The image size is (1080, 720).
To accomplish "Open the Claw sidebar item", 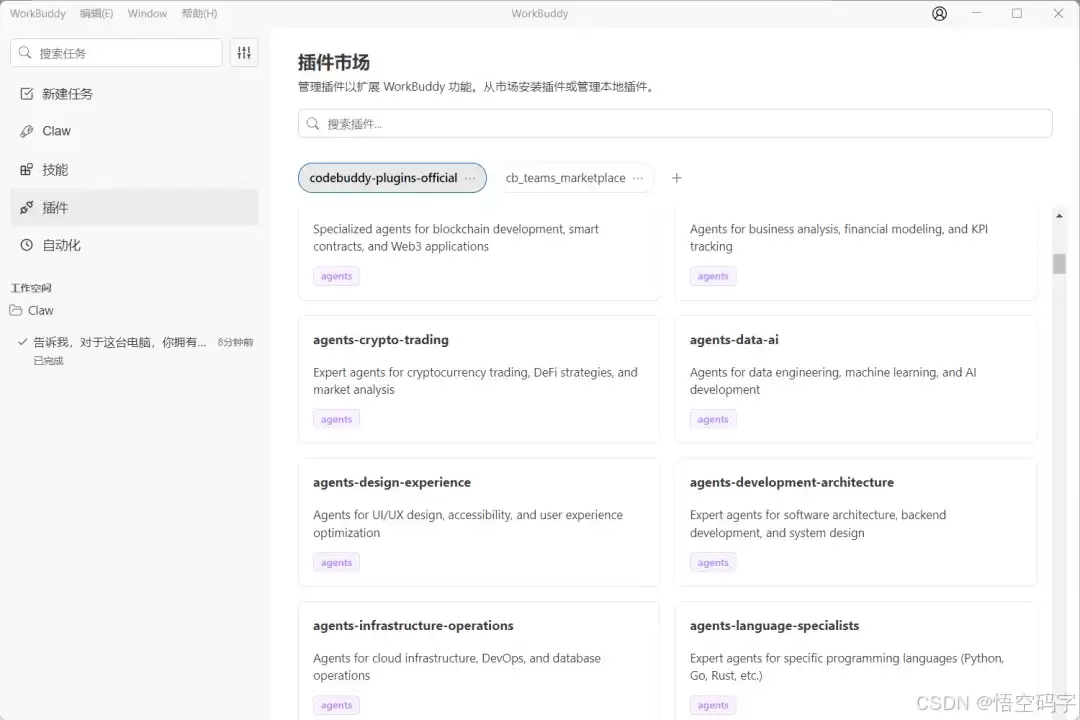I will pyautogui.click(x=56, y=131).
